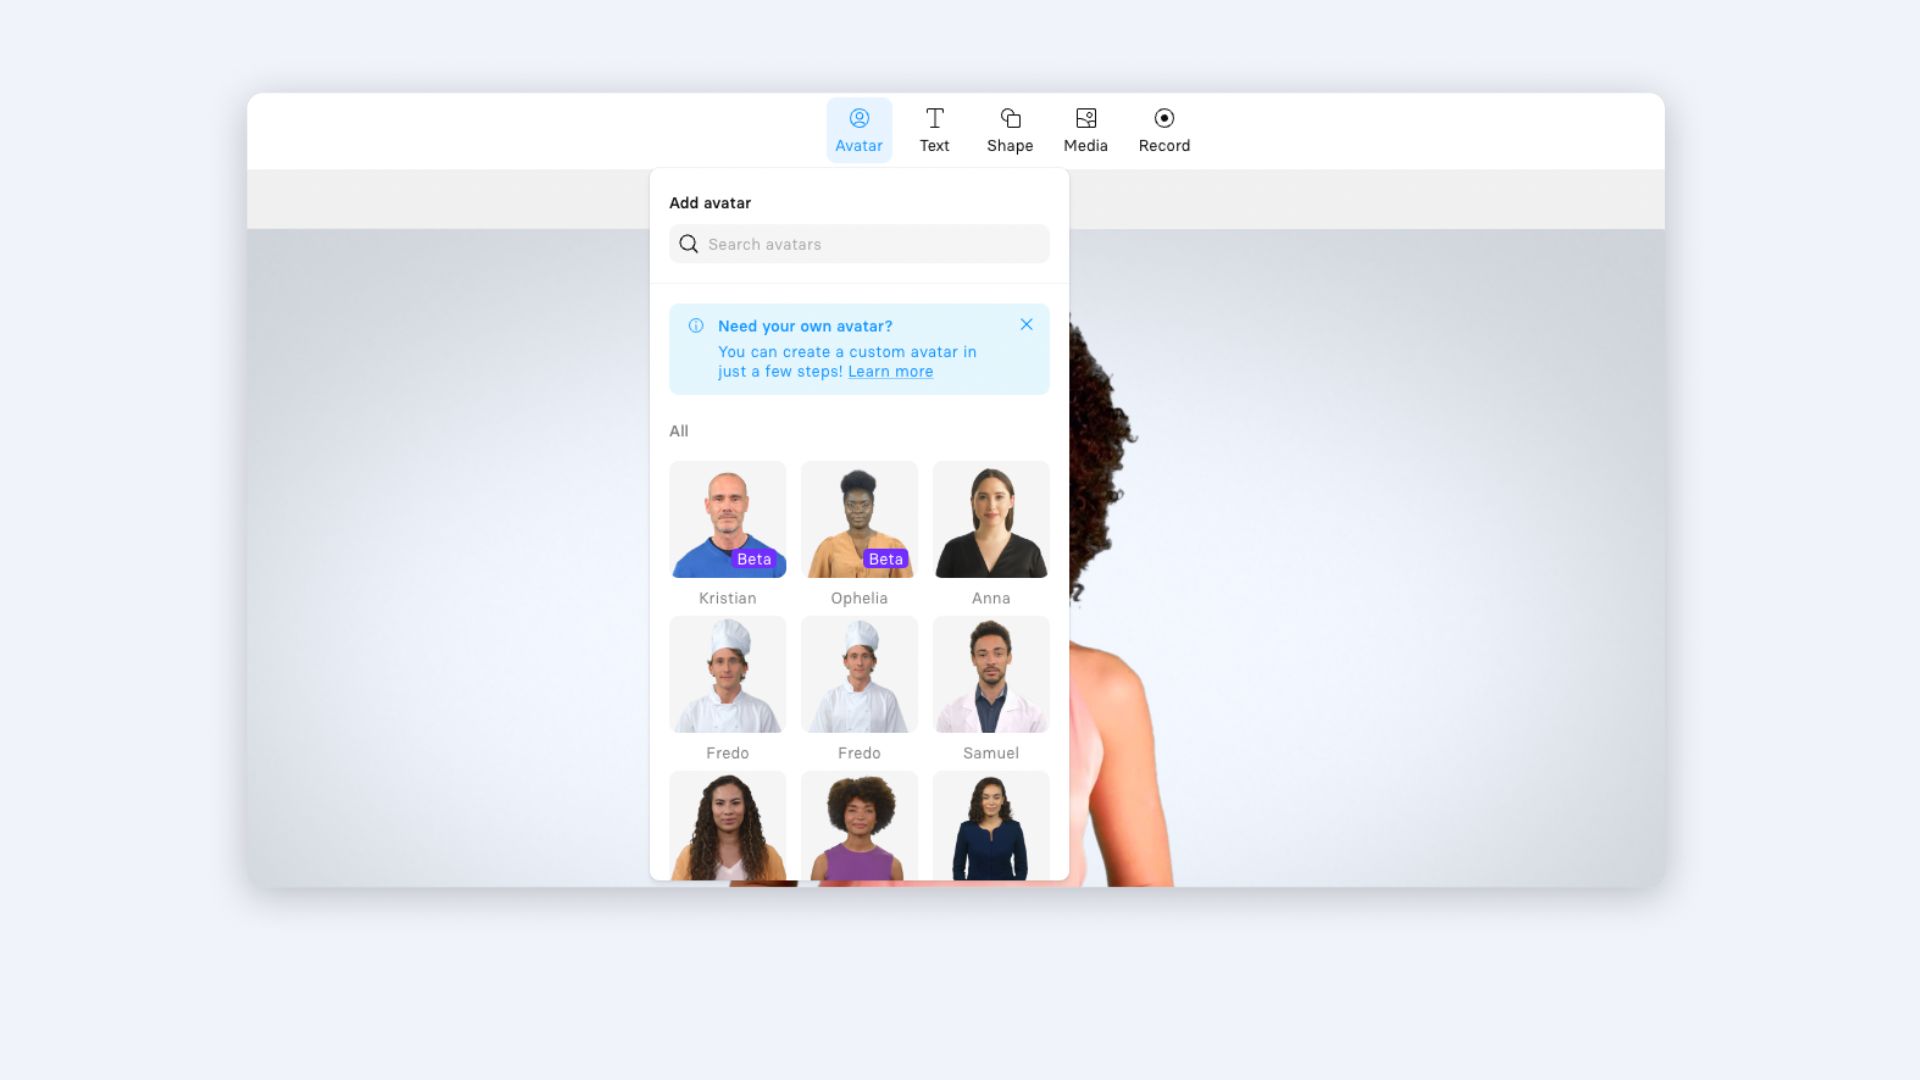Click the search avatars input field
1920x1080 pixels.
(858, 243)
